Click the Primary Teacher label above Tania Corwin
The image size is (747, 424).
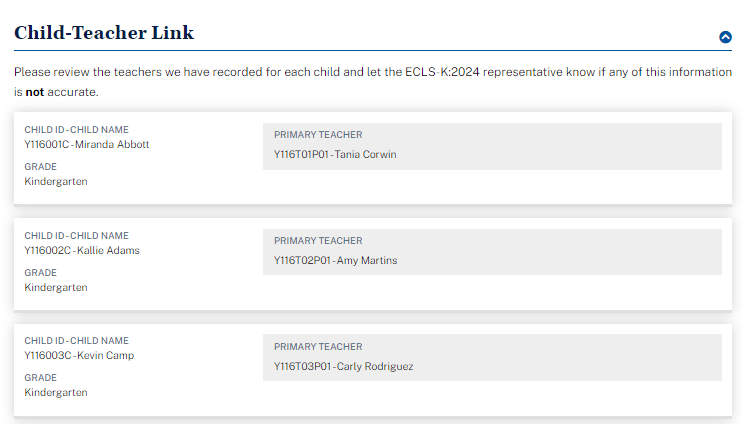click(x=318, y=135)
